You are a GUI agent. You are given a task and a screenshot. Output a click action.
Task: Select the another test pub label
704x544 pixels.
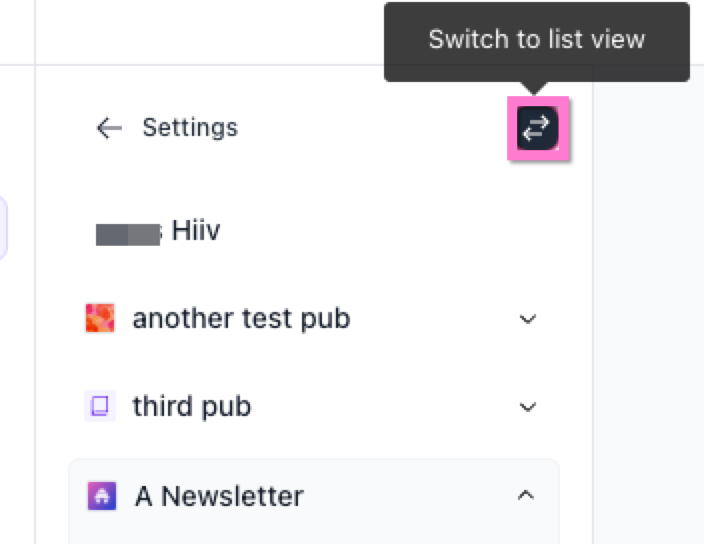[241, 319]
